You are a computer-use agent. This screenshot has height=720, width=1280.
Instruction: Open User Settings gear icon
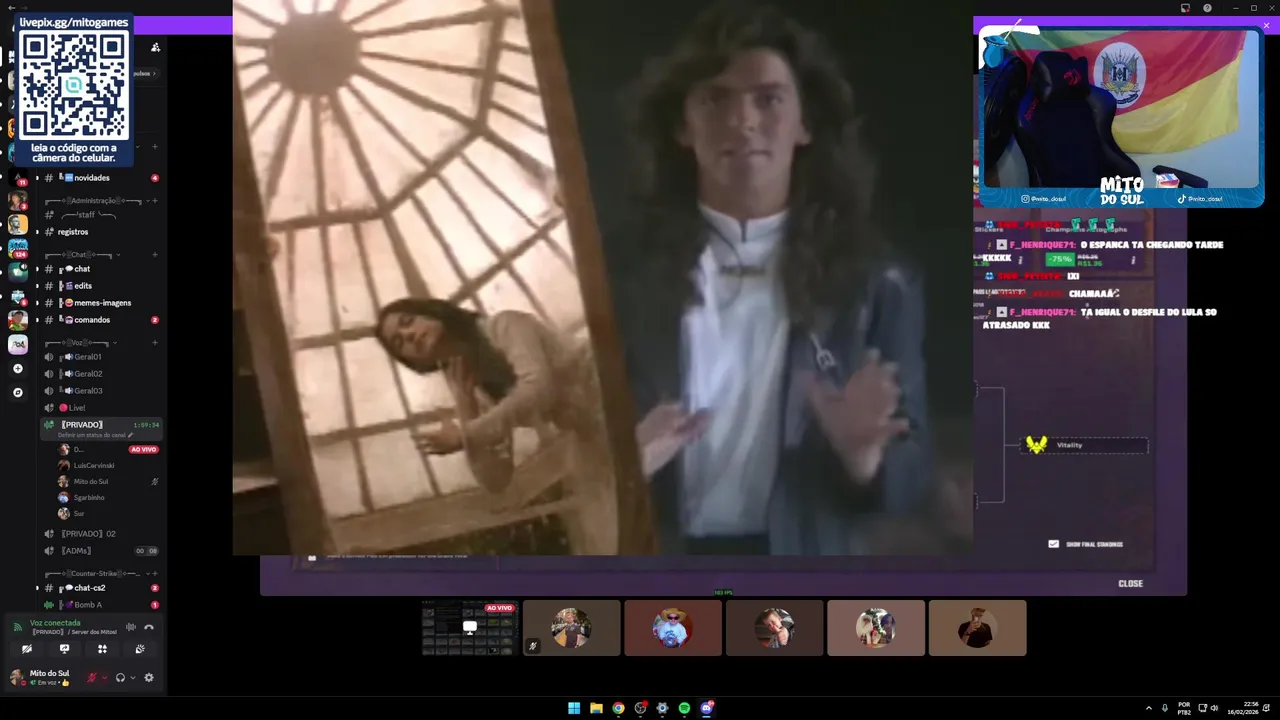(x=149, y=678)
